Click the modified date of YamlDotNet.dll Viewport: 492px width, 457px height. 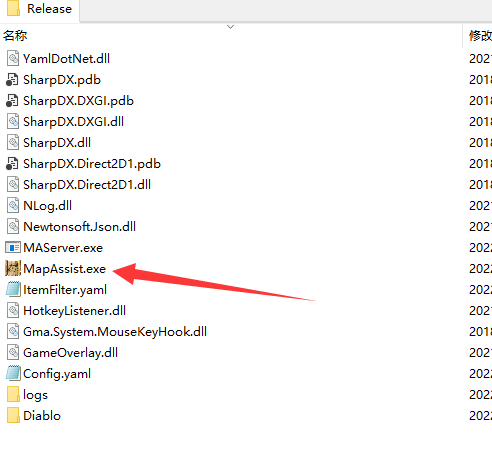point(480,59)
